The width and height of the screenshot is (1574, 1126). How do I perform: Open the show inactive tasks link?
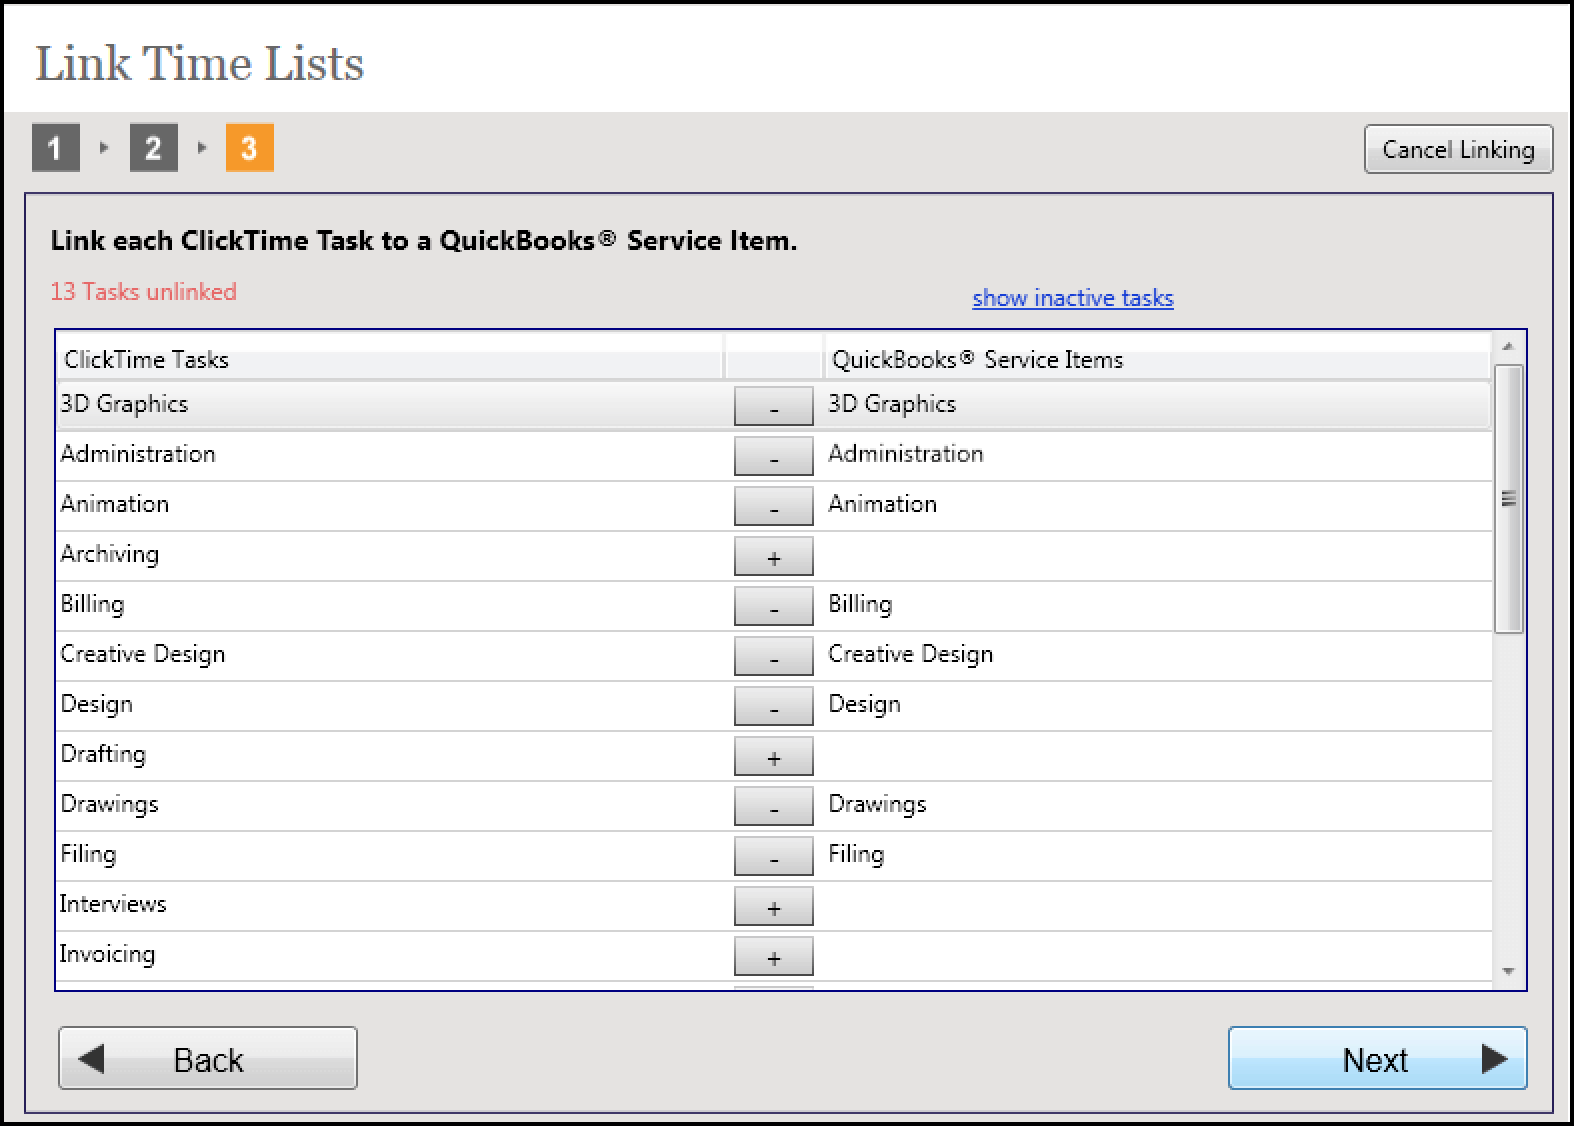[x=1073, y=298]
